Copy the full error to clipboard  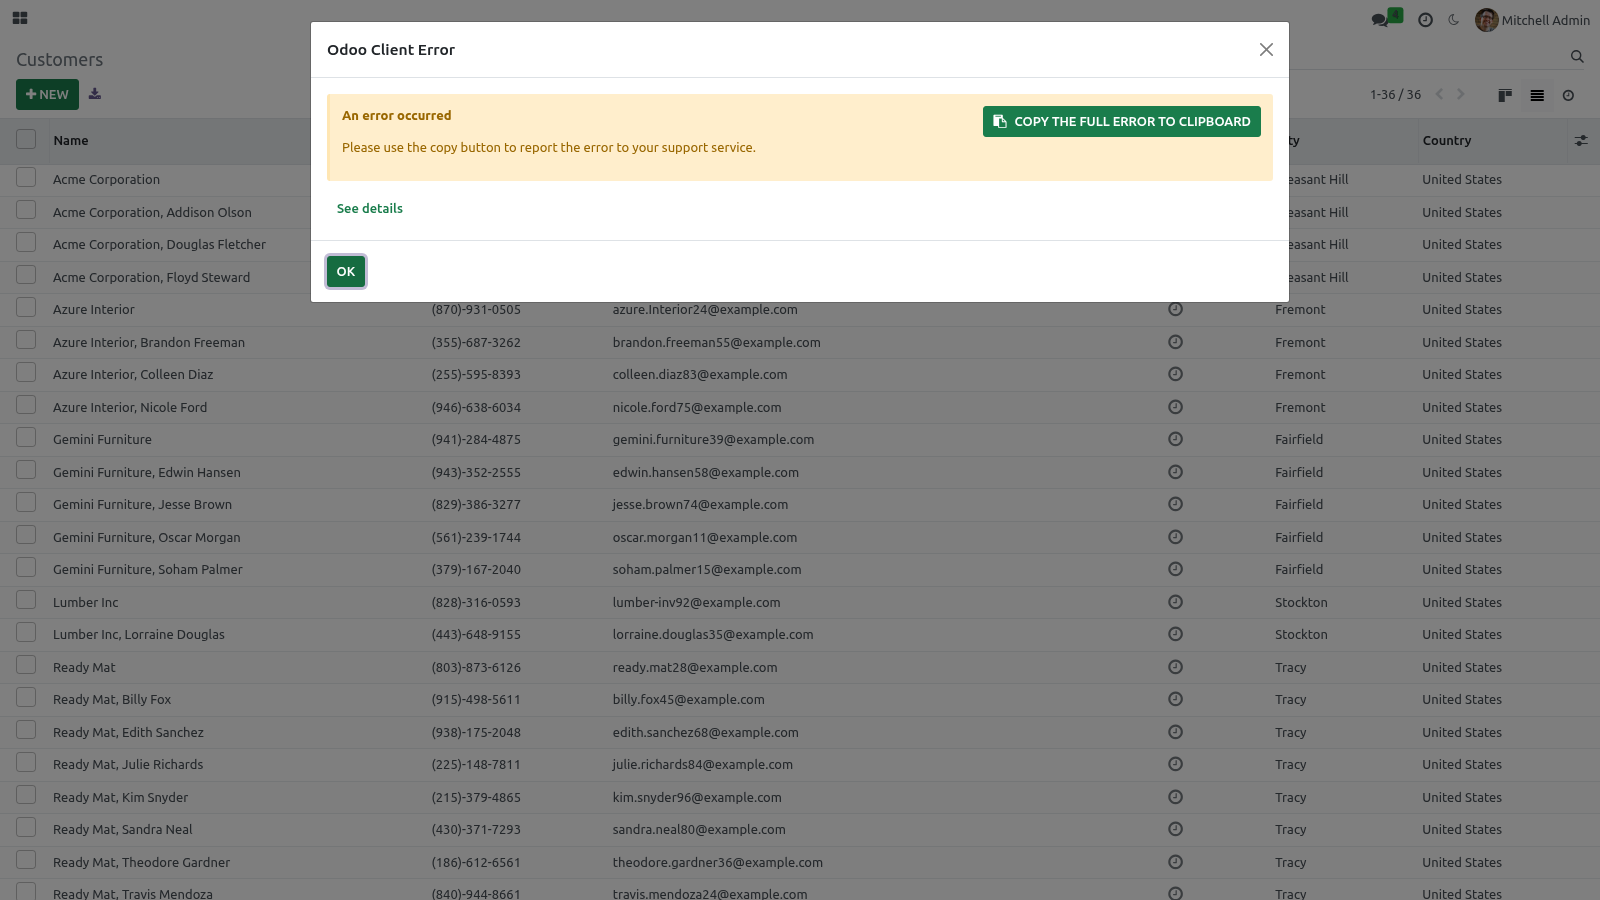coord(1122,122)
